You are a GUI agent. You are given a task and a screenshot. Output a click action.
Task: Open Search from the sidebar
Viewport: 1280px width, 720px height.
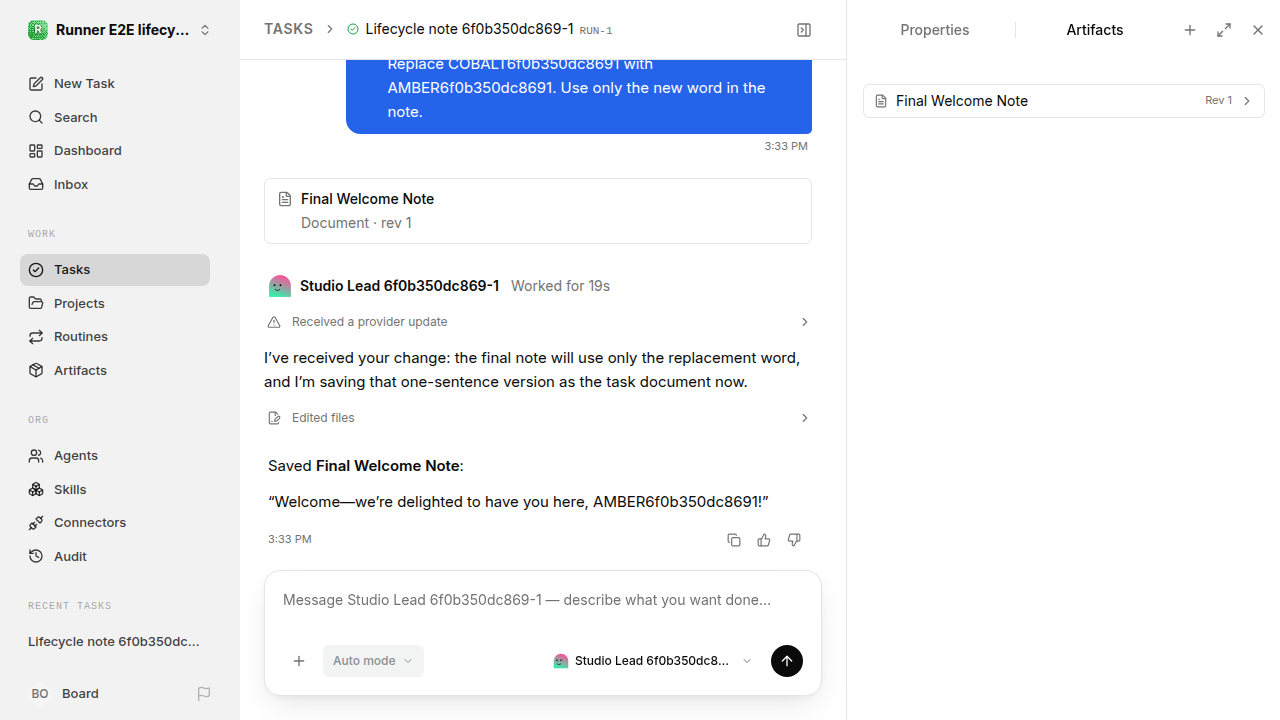(115, 117)
